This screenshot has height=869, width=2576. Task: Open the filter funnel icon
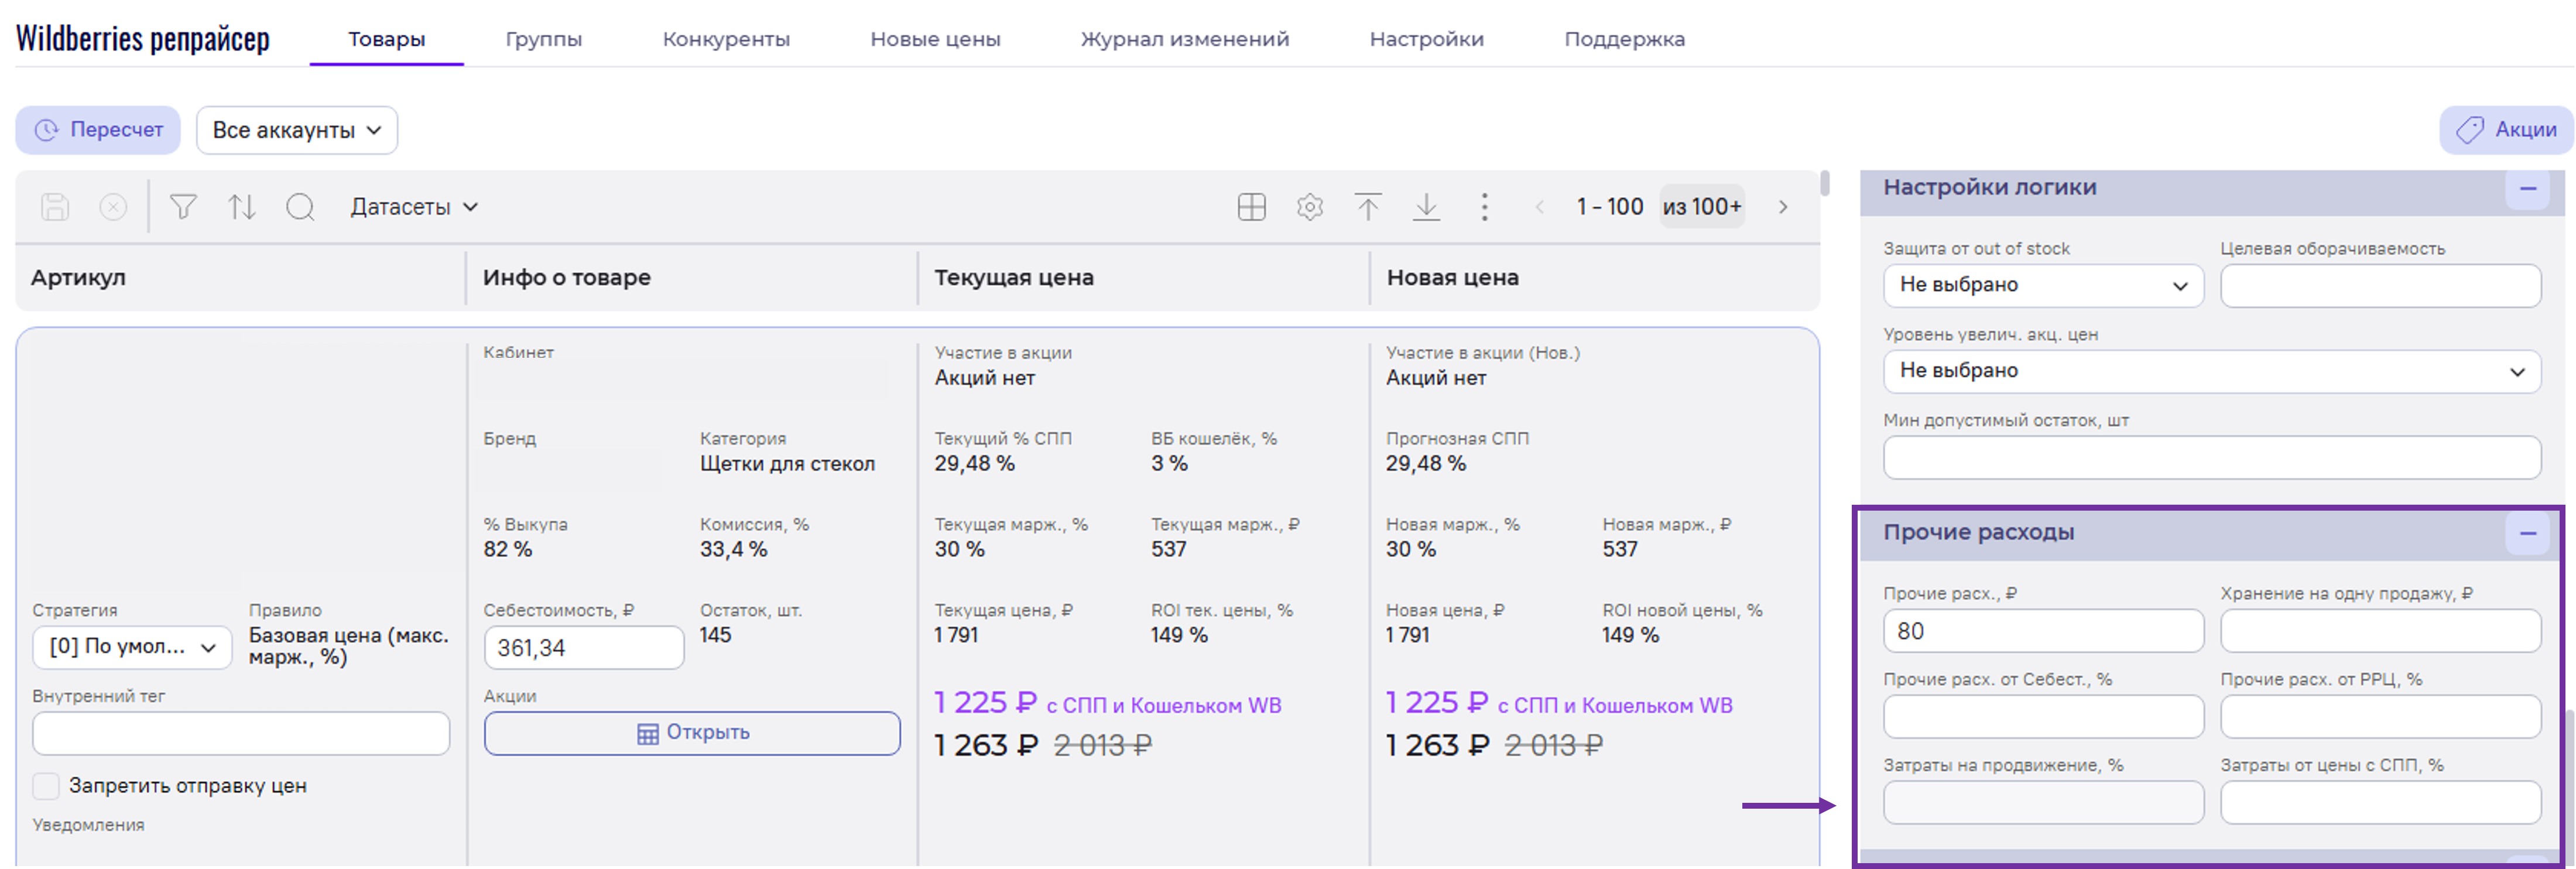click(183, 207)
